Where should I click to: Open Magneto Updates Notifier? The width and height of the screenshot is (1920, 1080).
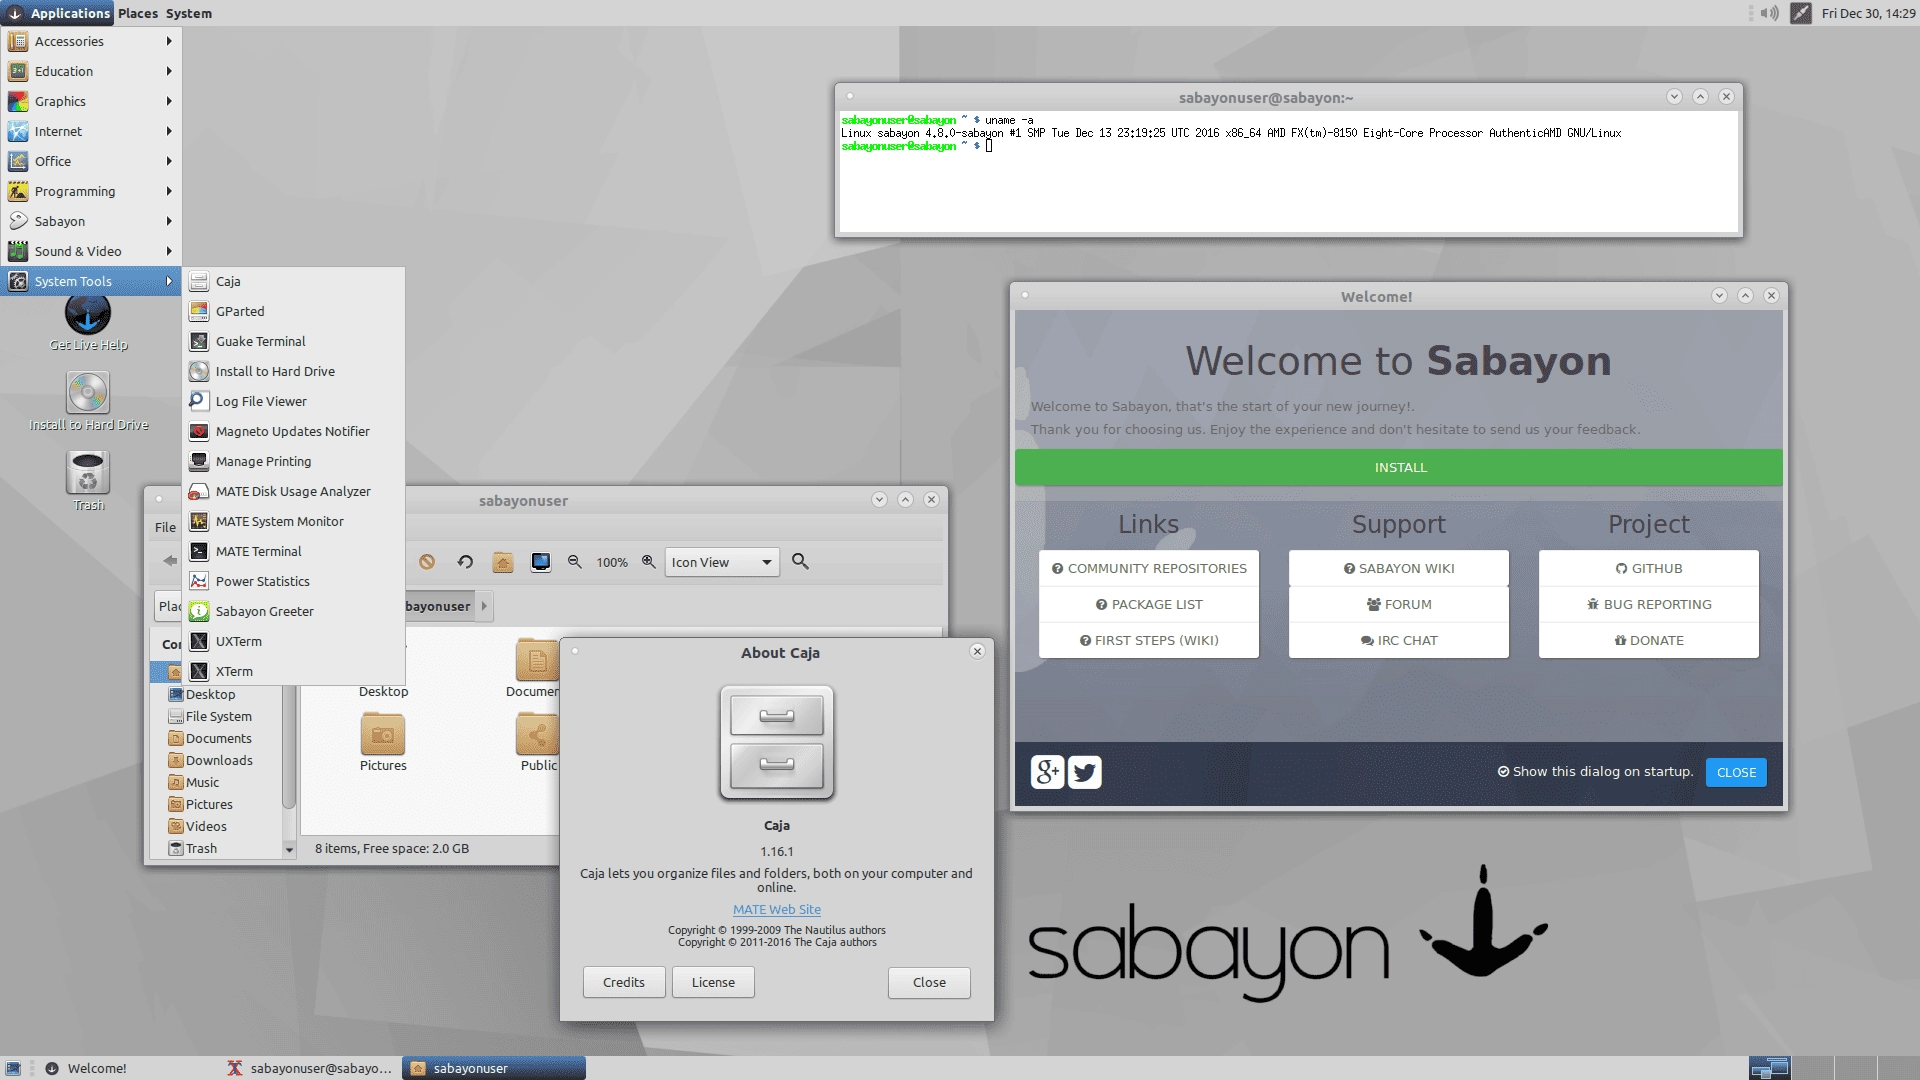(293, 431)
